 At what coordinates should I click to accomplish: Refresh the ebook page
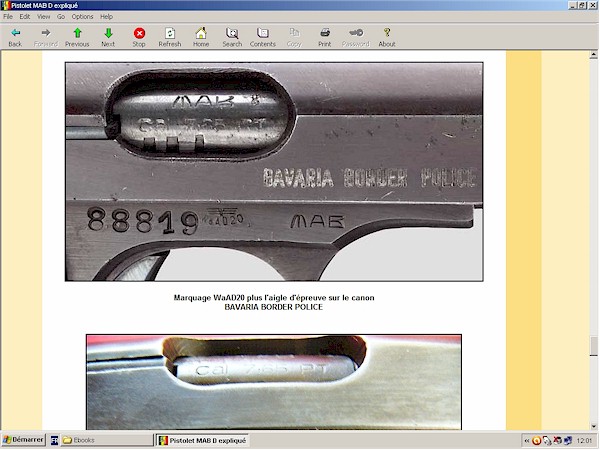tap(170, 33)
